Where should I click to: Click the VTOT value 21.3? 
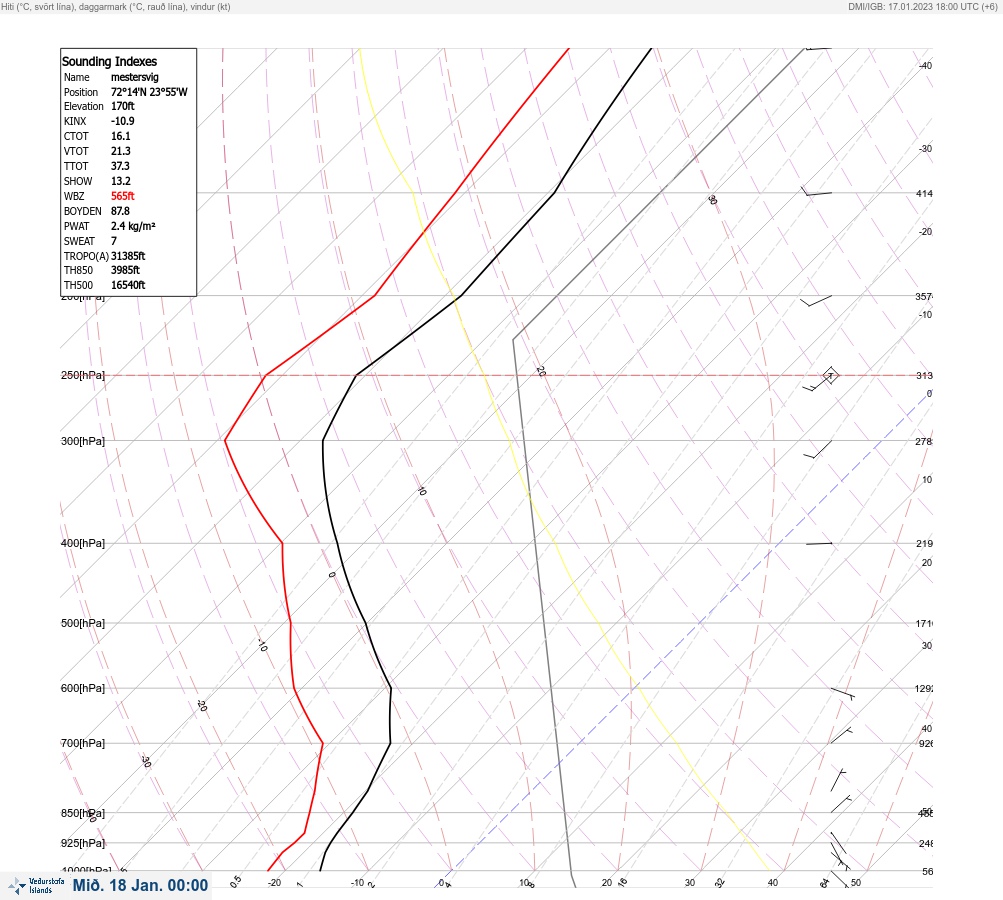pos(120,151)
